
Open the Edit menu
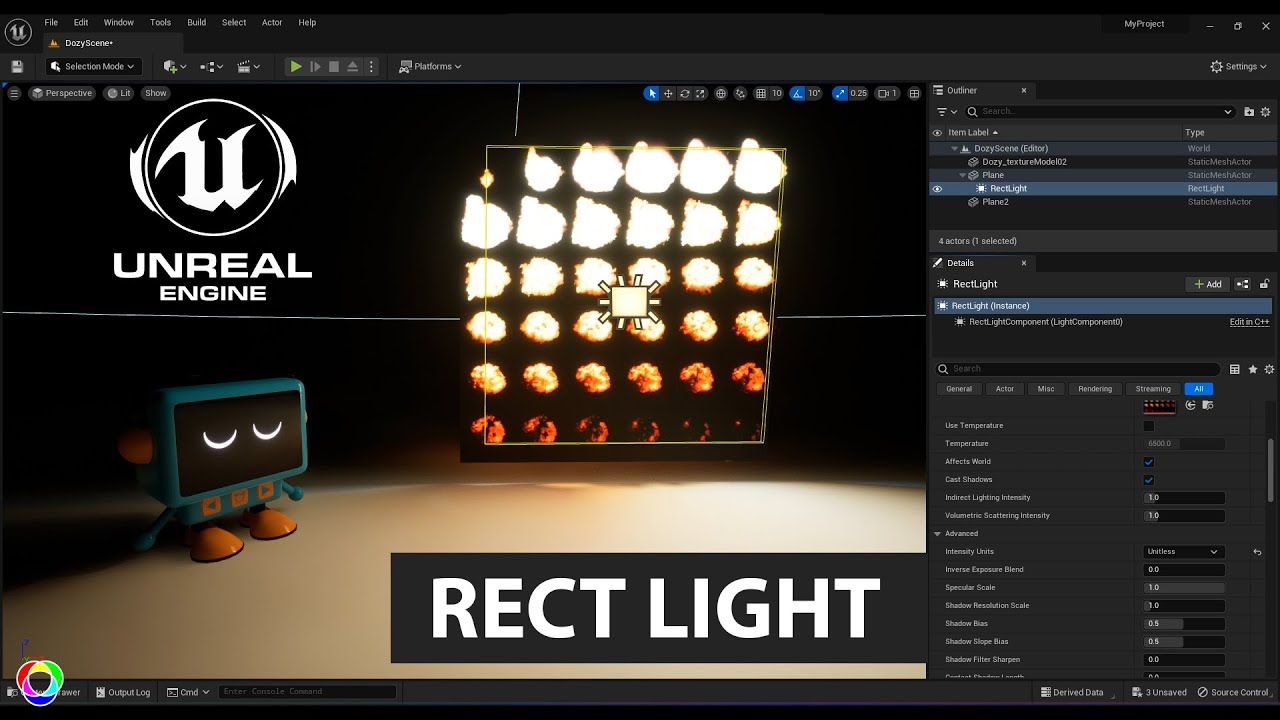(x=81, y=22)
